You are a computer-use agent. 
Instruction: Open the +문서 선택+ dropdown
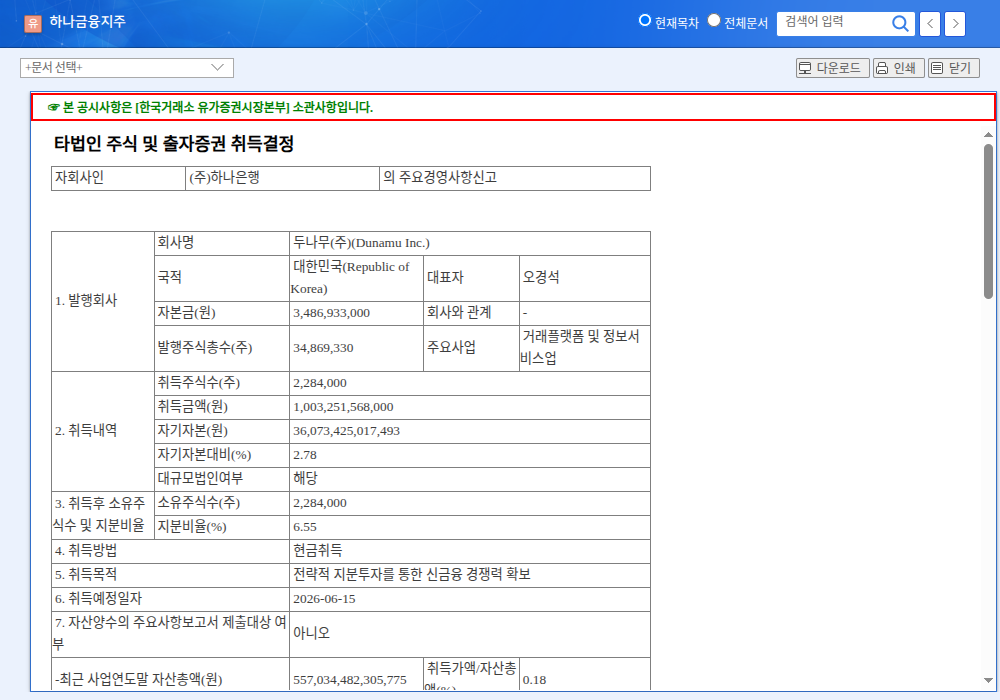coord(127,68)
